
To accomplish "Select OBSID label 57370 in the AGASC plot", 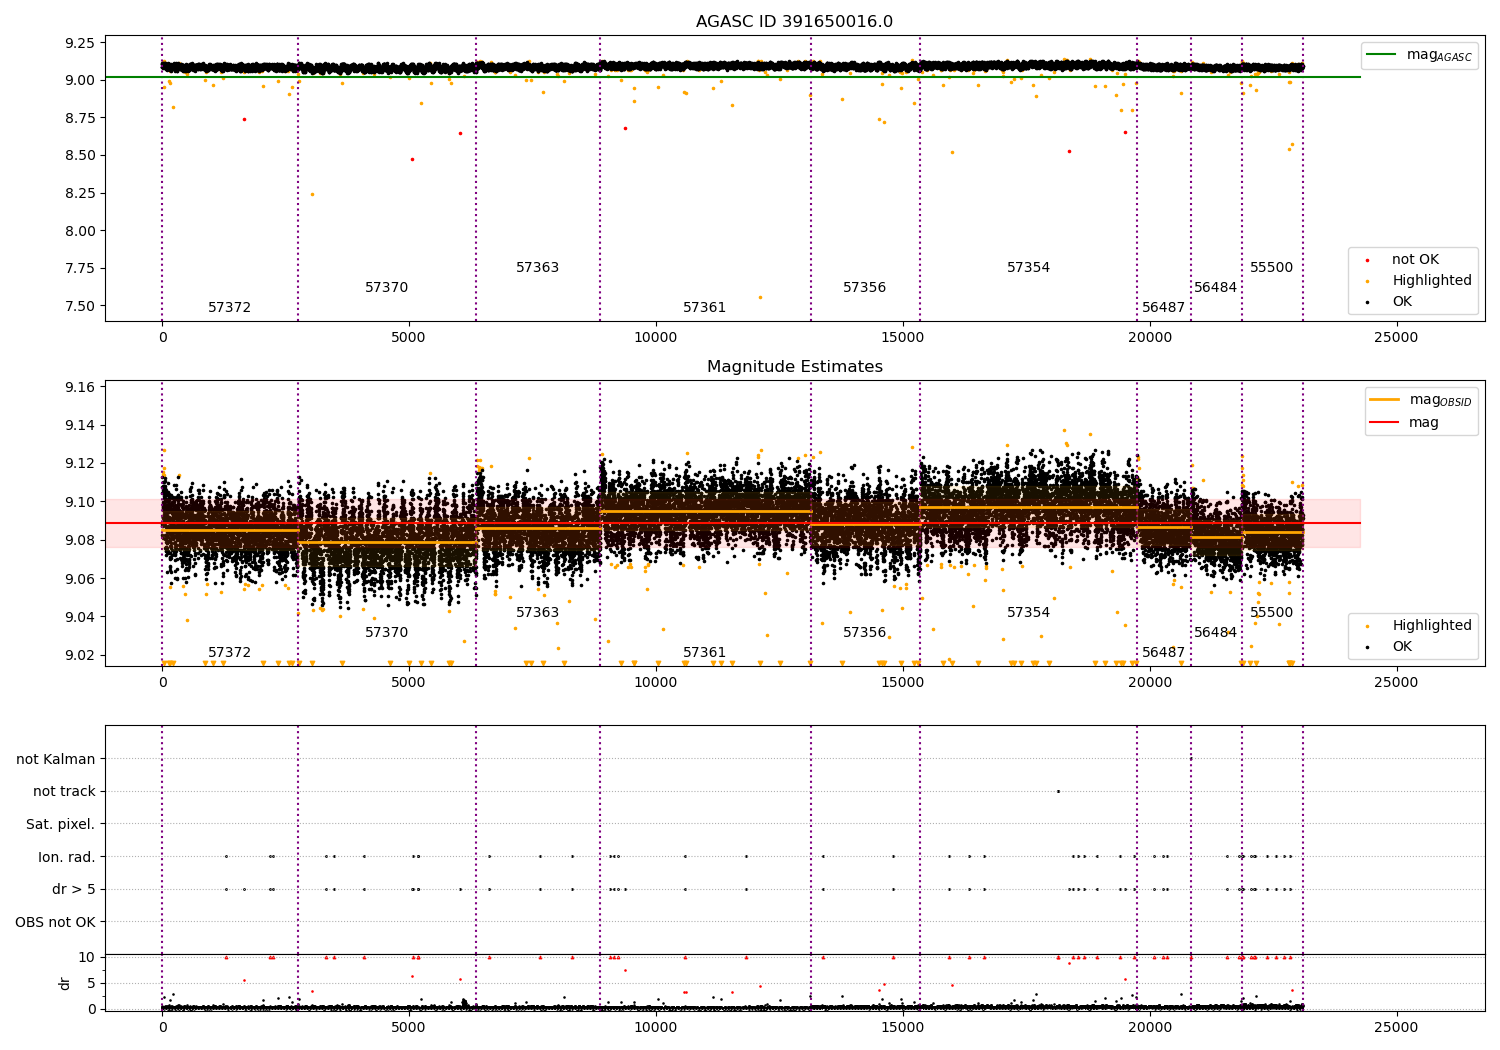I will pyautogui.click(x=387, y=288).
